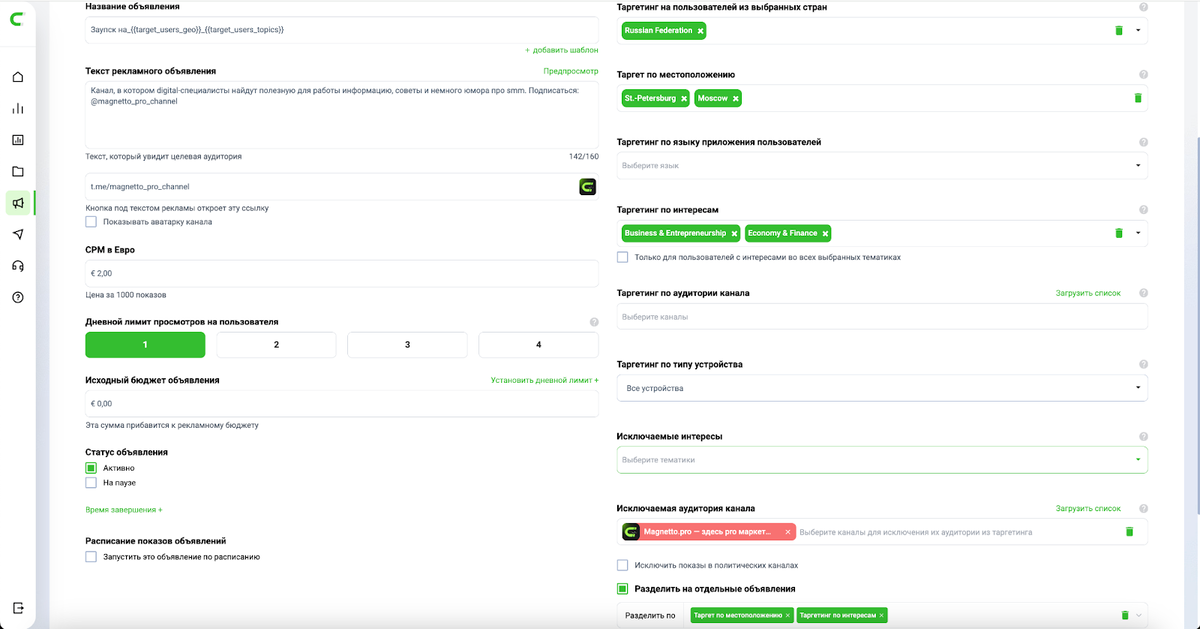Clear interest targeting with the trash icon
This screenshot has width=1200, height=629.
[1119, 233]
